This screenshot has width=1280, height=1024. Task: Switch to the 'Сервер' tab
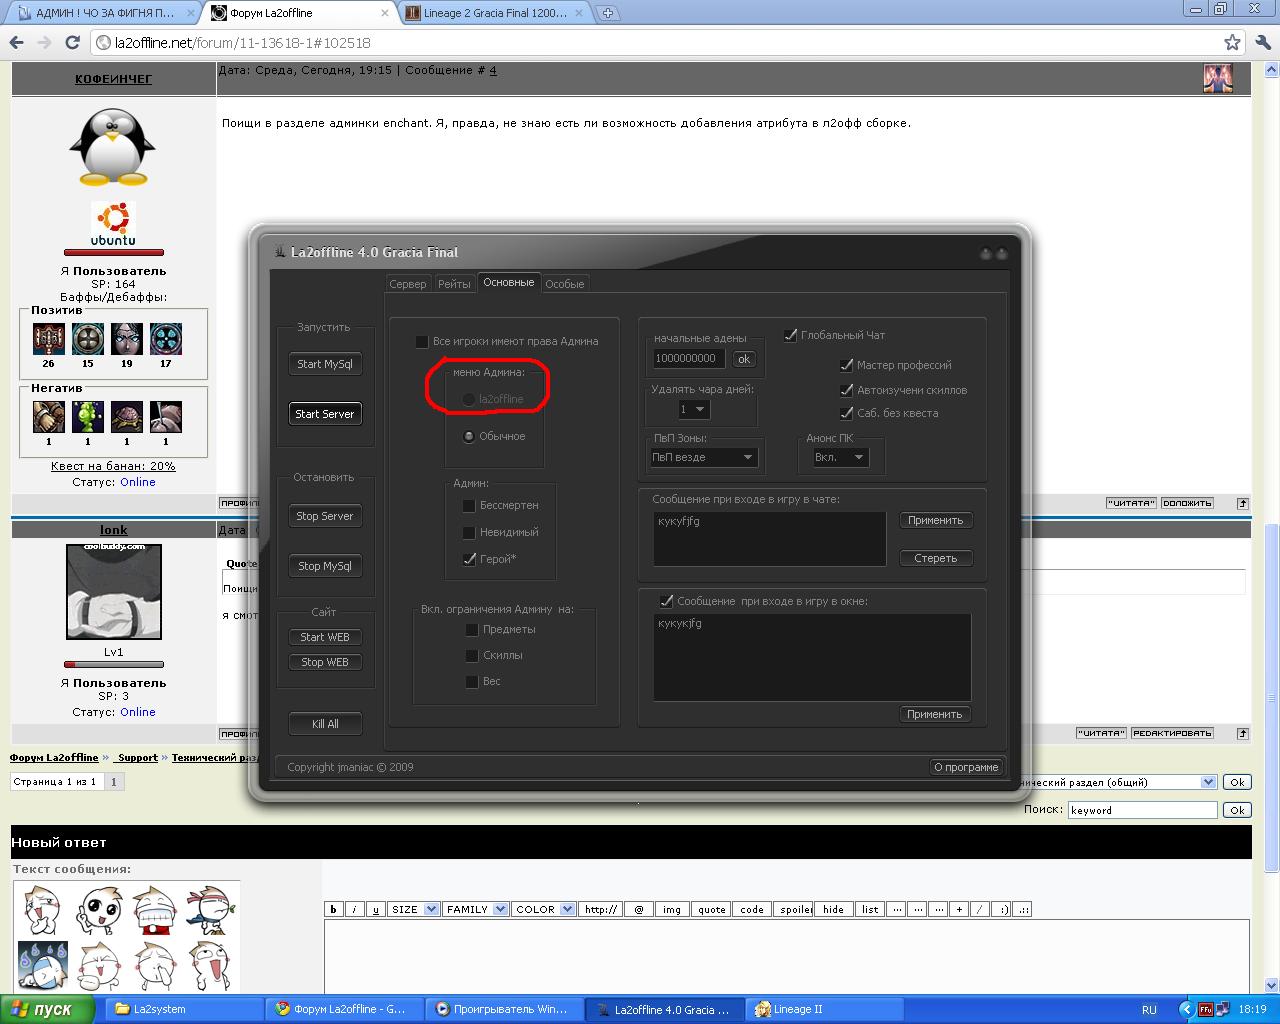[x=407, y=284]
